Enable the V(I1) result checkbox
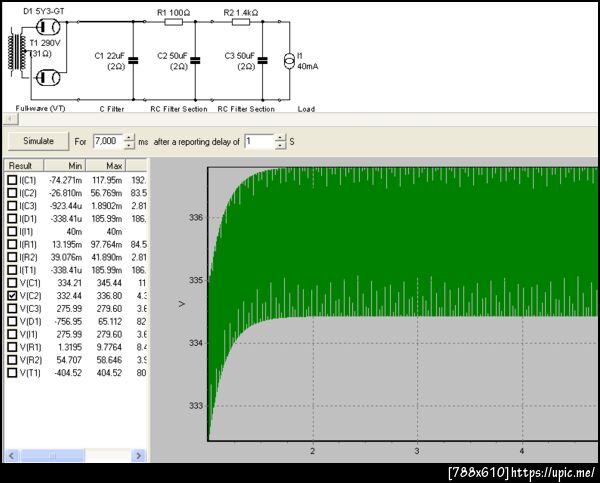Image resolution: width=600 pixels, height=483 pixels. point(13,334)
